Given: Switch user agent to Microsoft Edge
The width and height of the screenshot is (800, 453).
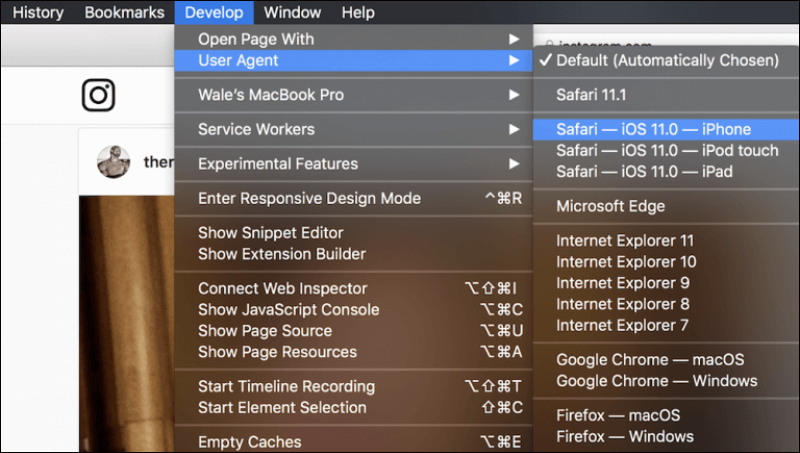Looking at the screenshot, I should coord(610,206).
